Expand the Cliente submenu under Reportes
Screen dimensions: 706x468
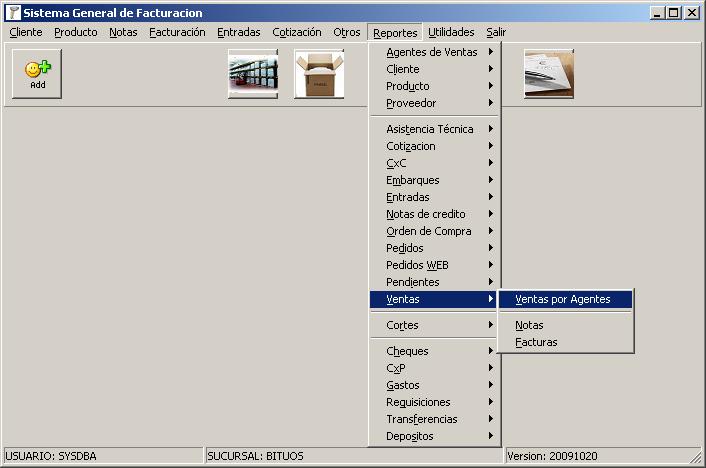434,69
